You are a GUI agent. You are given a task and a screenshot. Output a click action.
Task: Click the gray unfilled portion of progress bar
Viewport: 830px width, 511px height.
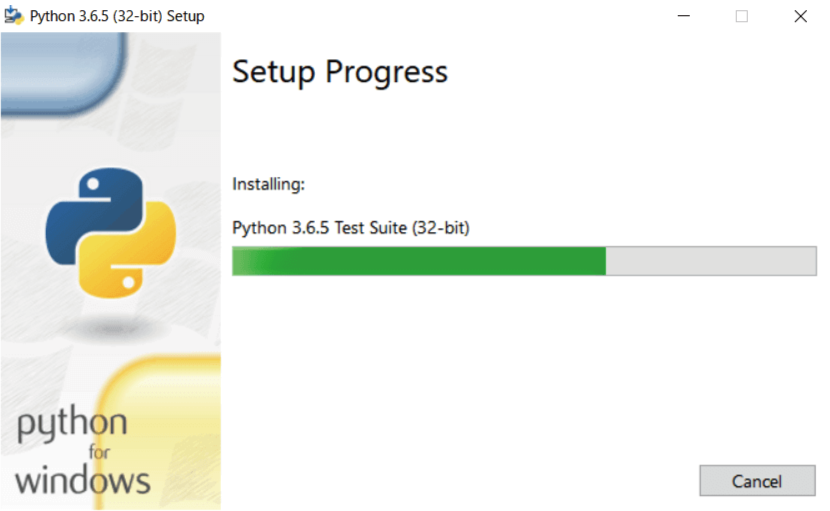click(711, 261)
